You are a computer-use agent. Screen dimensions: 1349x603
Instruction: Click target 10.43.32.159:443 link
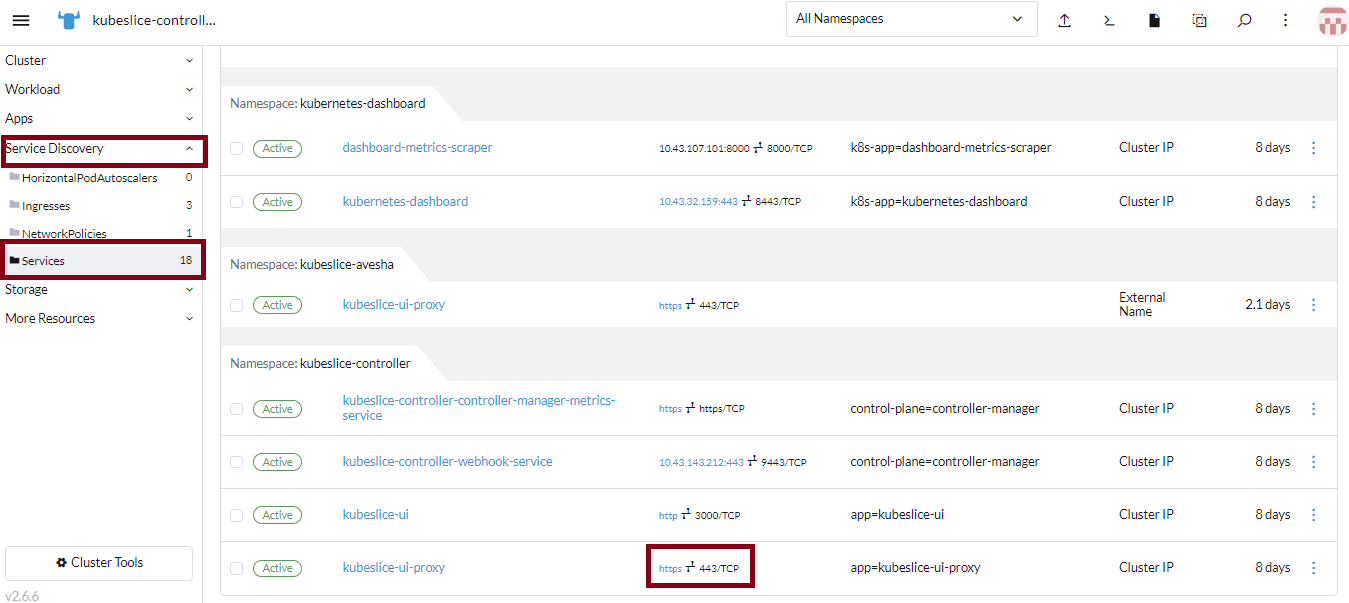pos(698,202)
